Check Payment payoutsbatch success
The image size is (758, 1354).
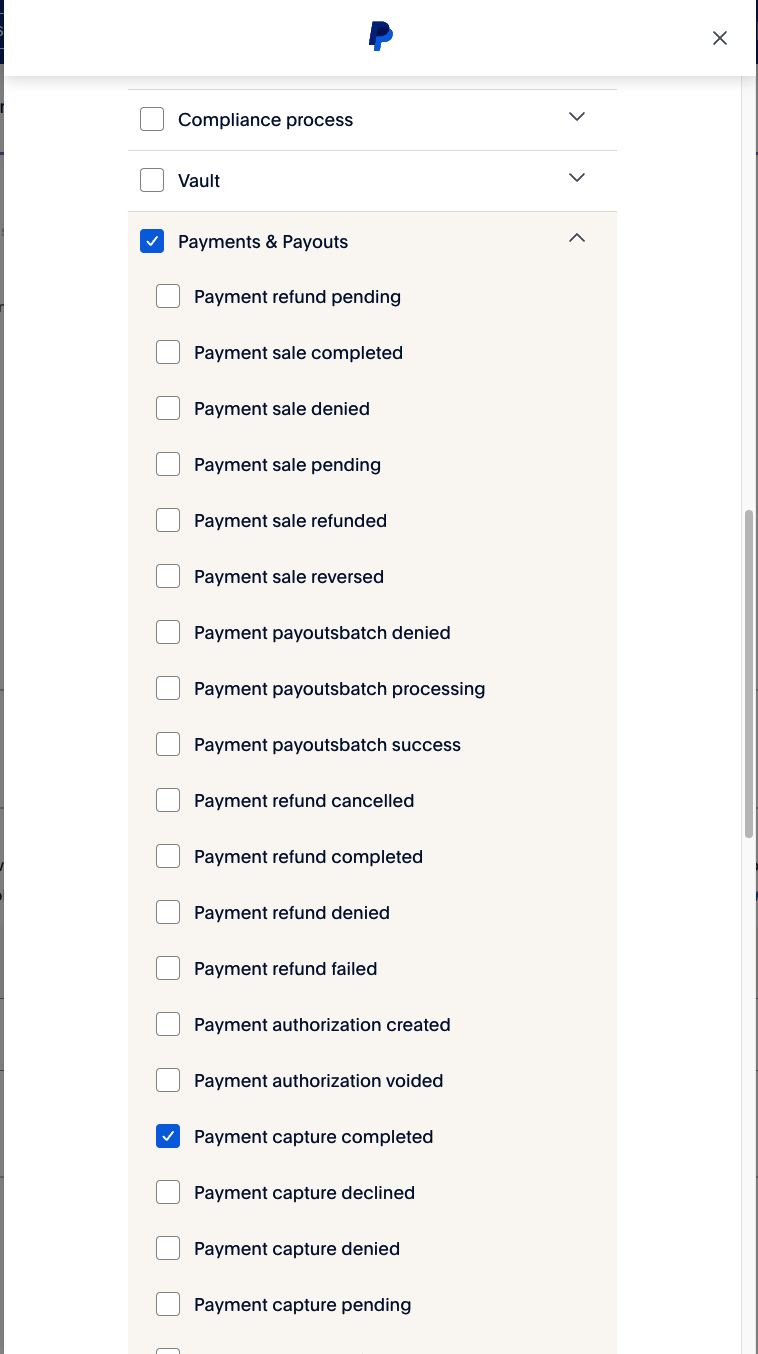(x=168, y=745)
